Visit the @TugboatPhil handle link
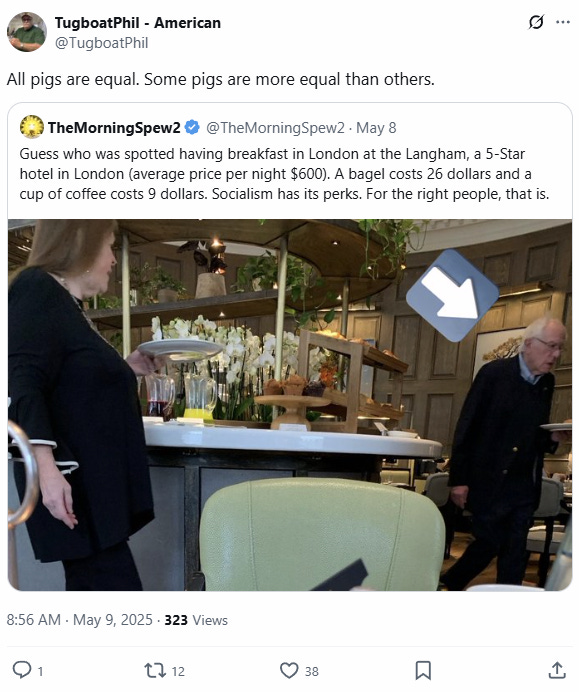 (x=102, y=43)
